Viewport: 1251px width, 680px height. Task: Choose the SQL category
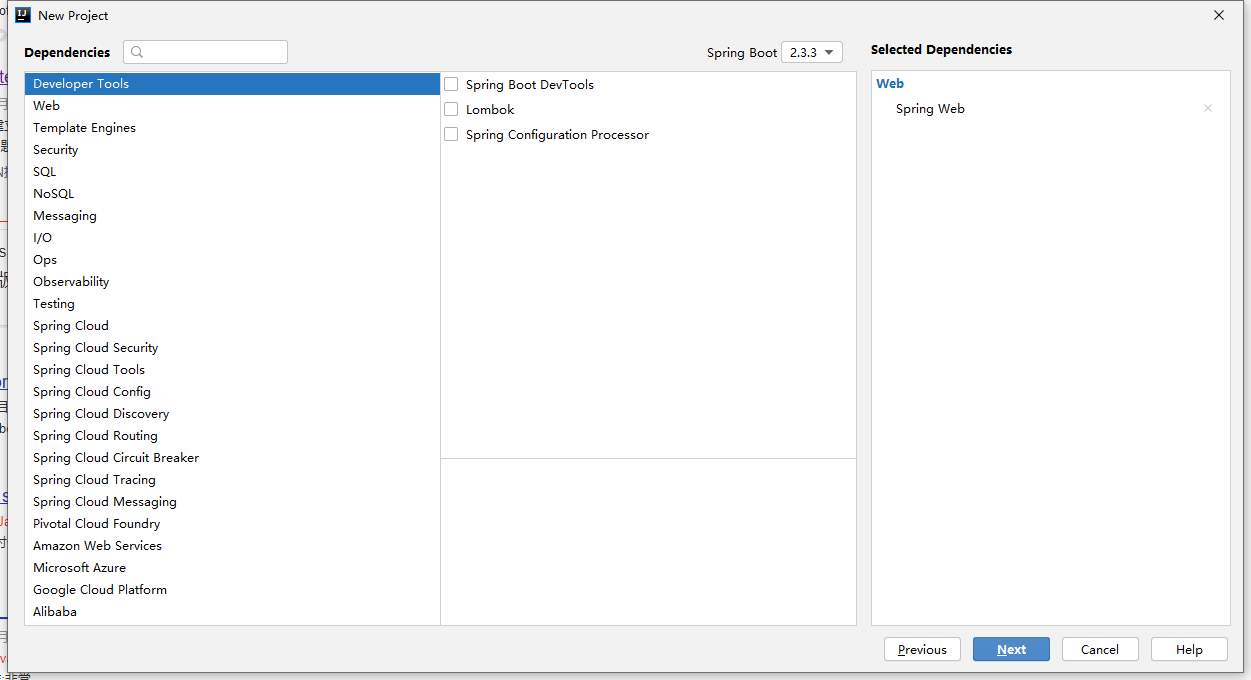[44, 172]
